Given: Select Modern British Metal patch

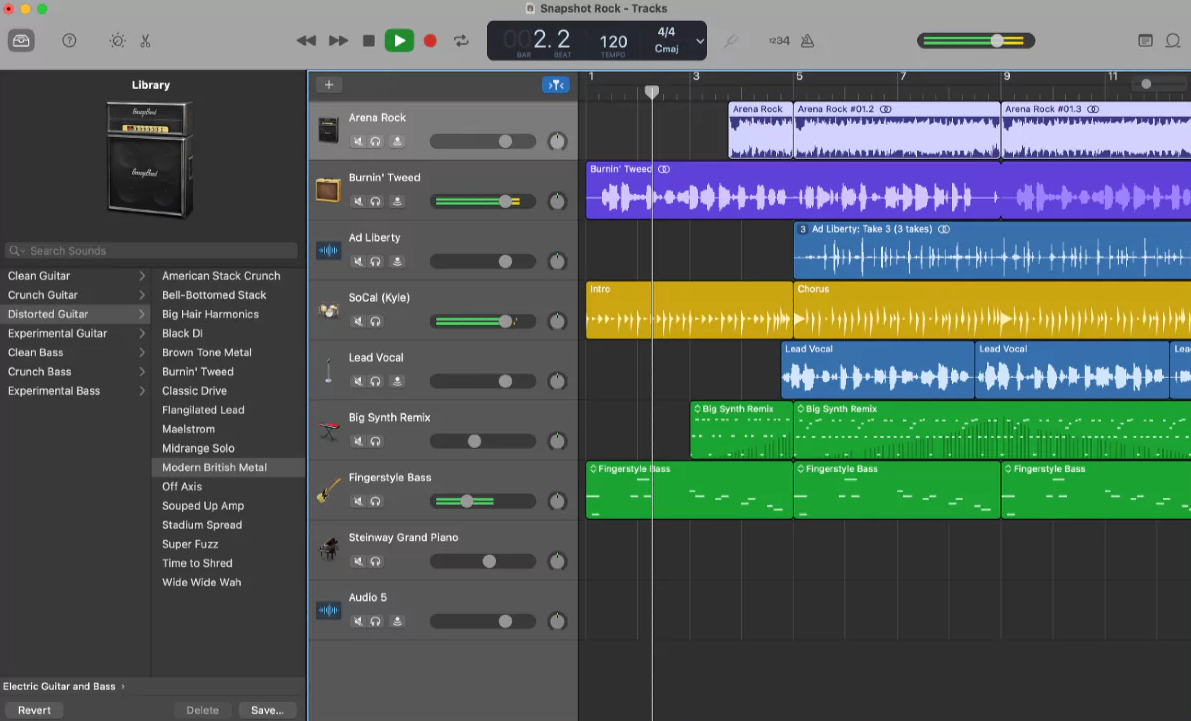Looking at the screenshot, I should point(214,467).
